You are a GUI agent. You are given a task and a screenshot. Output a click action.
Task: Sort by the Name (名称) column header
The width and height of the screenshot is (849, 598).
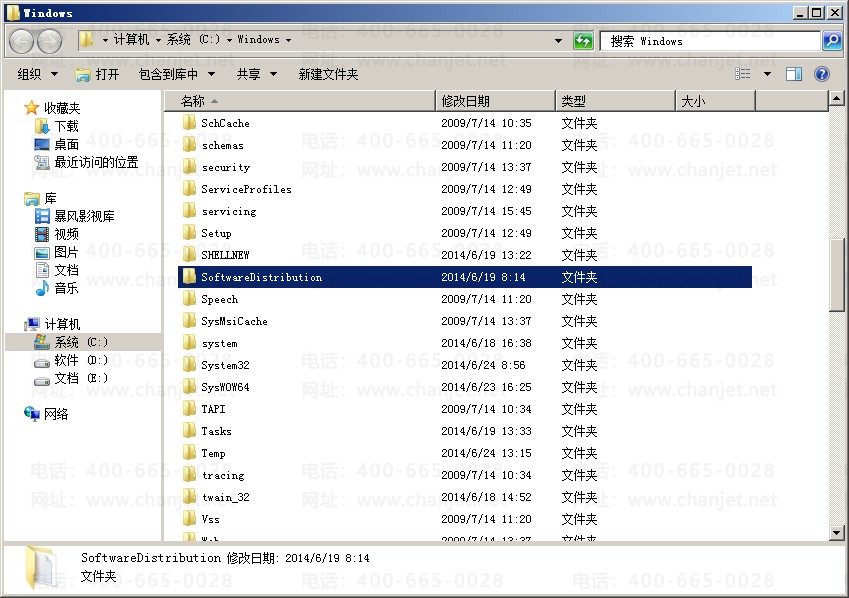(x=300, y=101)
